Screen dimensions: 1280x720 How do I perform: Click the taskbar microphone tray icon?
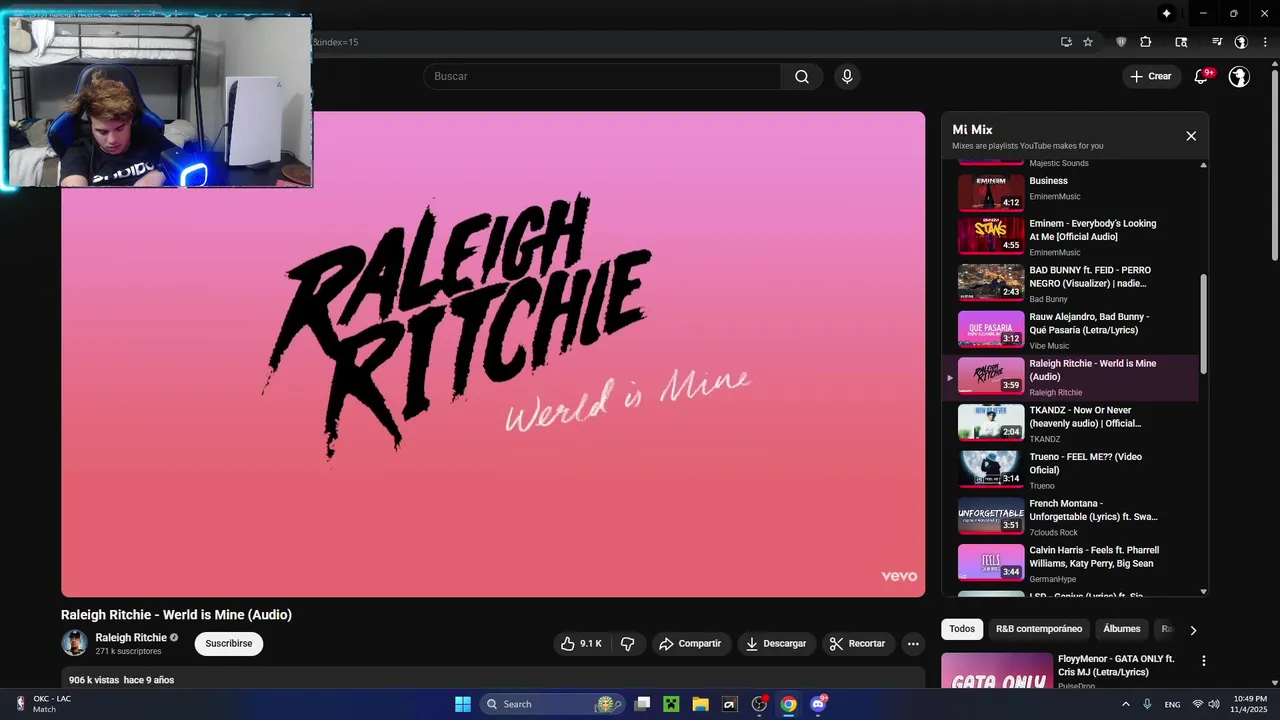point(1147,704)
